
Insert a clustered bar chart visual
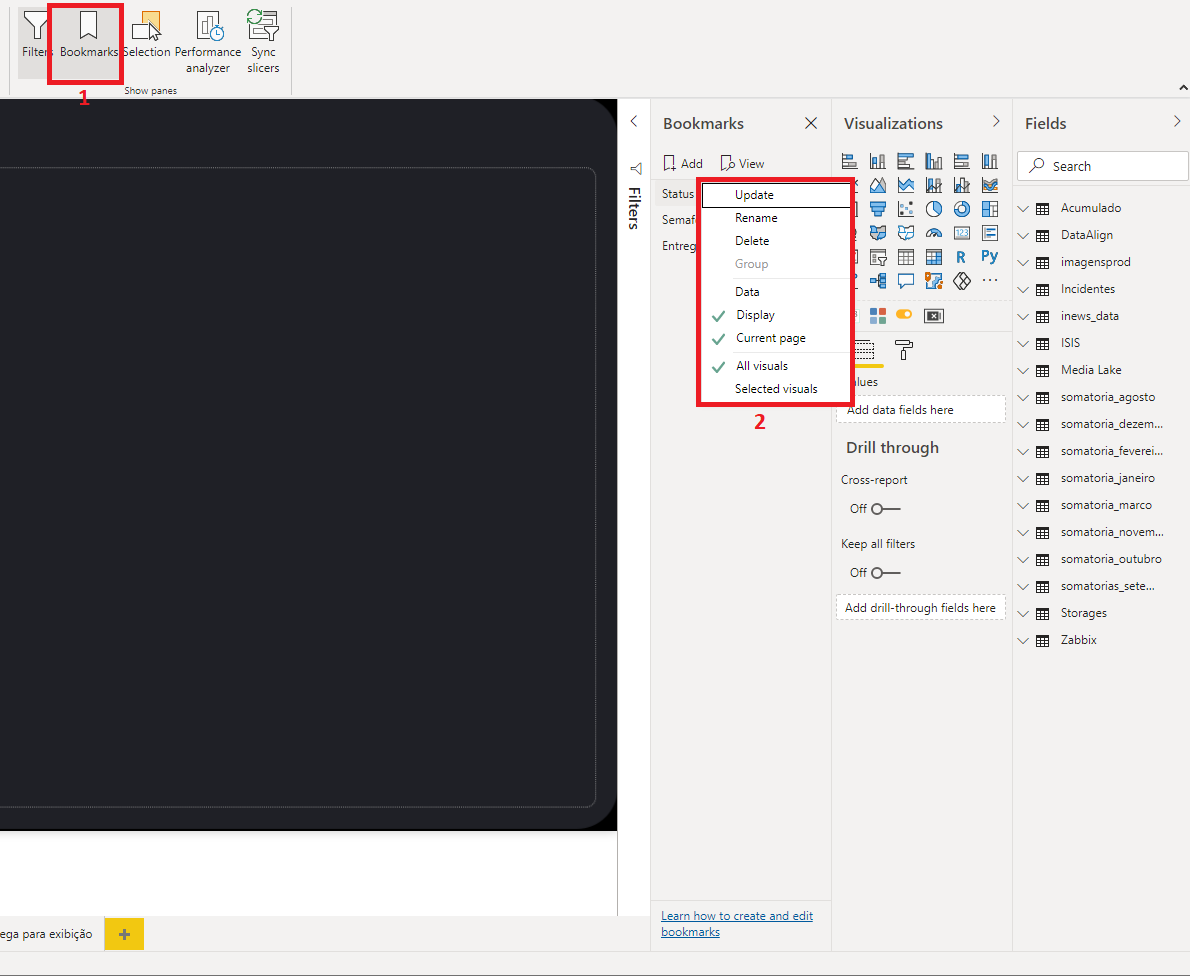pyautogui.click(x=905, y=161)
